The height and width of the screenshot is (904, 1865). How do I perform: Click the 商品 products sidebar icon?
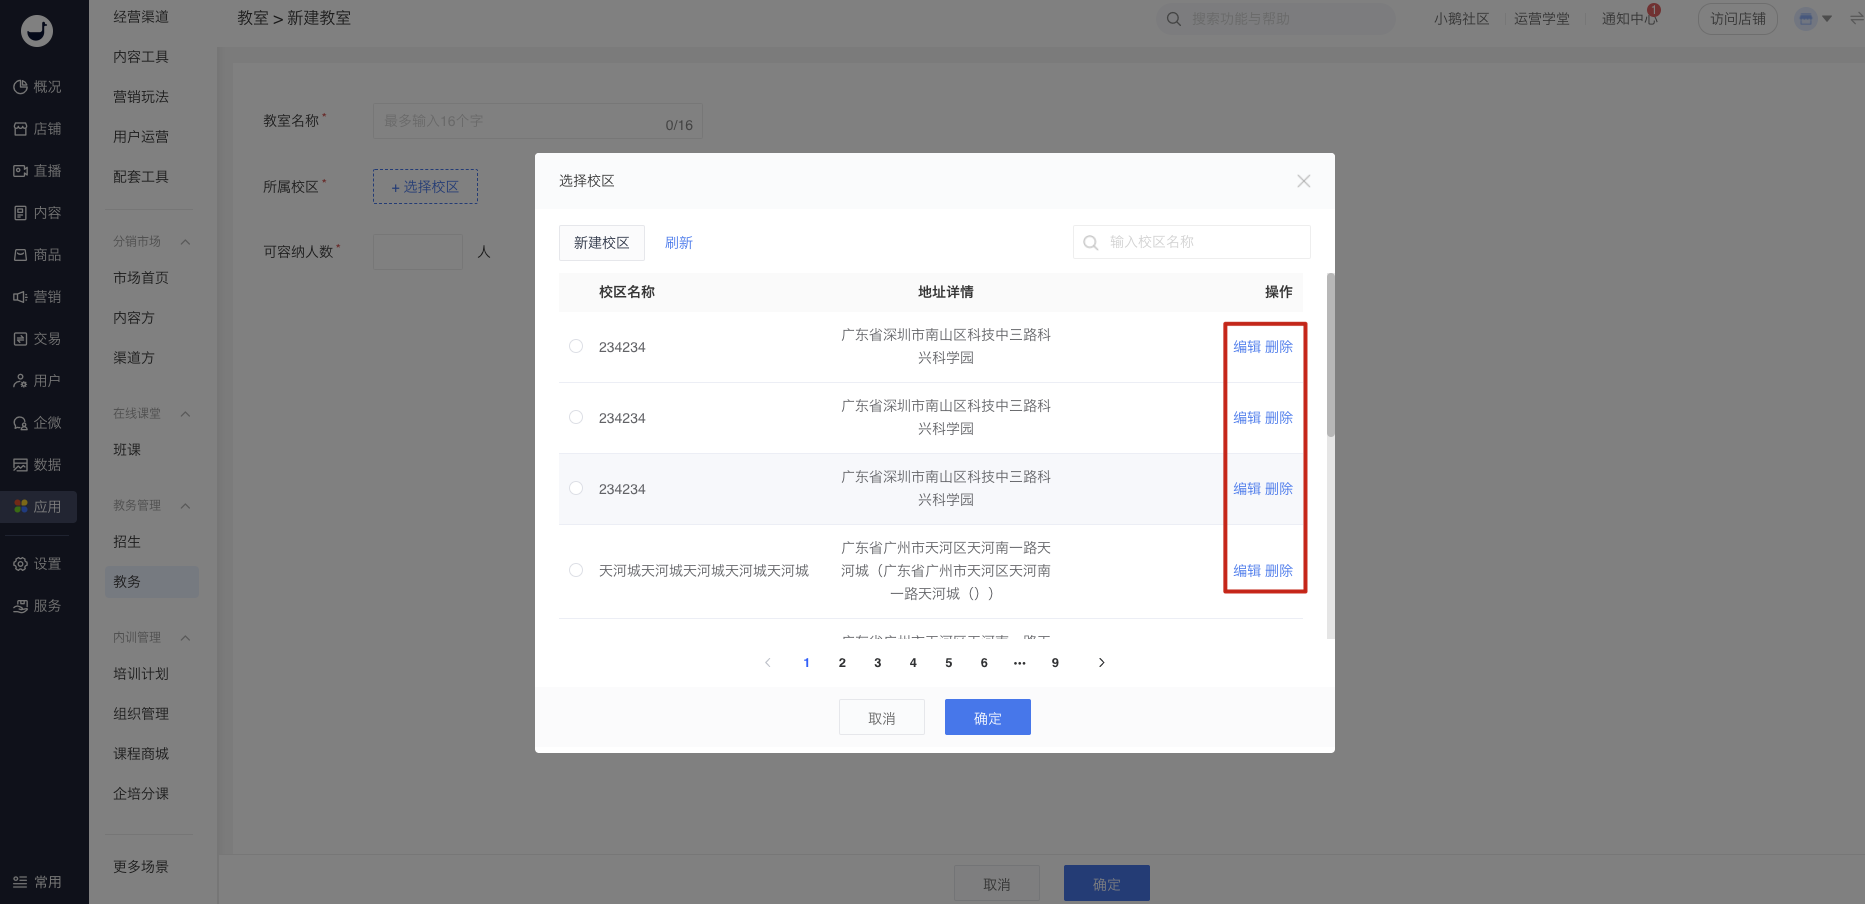coord(20,255)
